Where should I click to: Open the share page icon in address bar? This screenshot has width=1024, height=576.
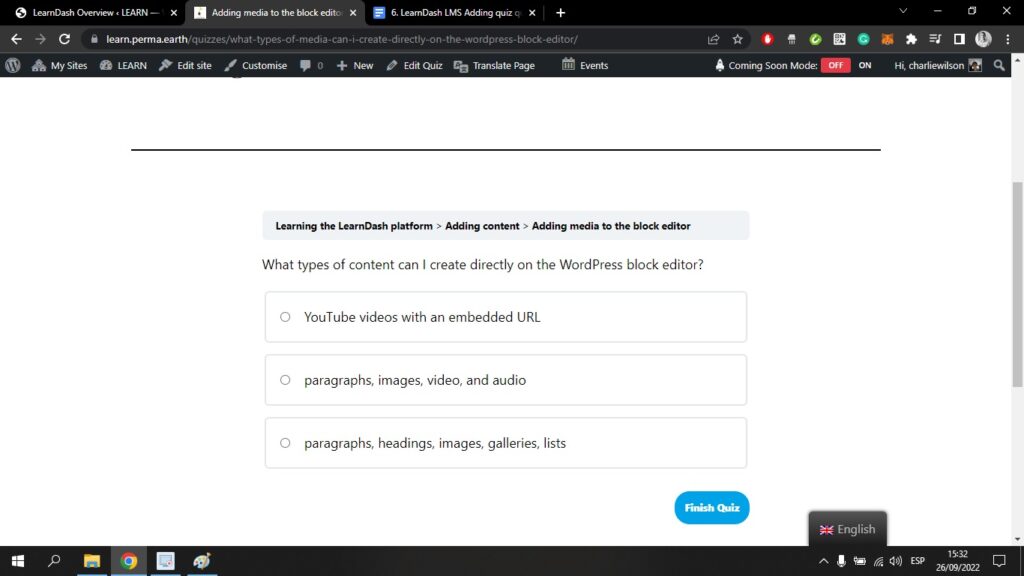click(713, 39)
